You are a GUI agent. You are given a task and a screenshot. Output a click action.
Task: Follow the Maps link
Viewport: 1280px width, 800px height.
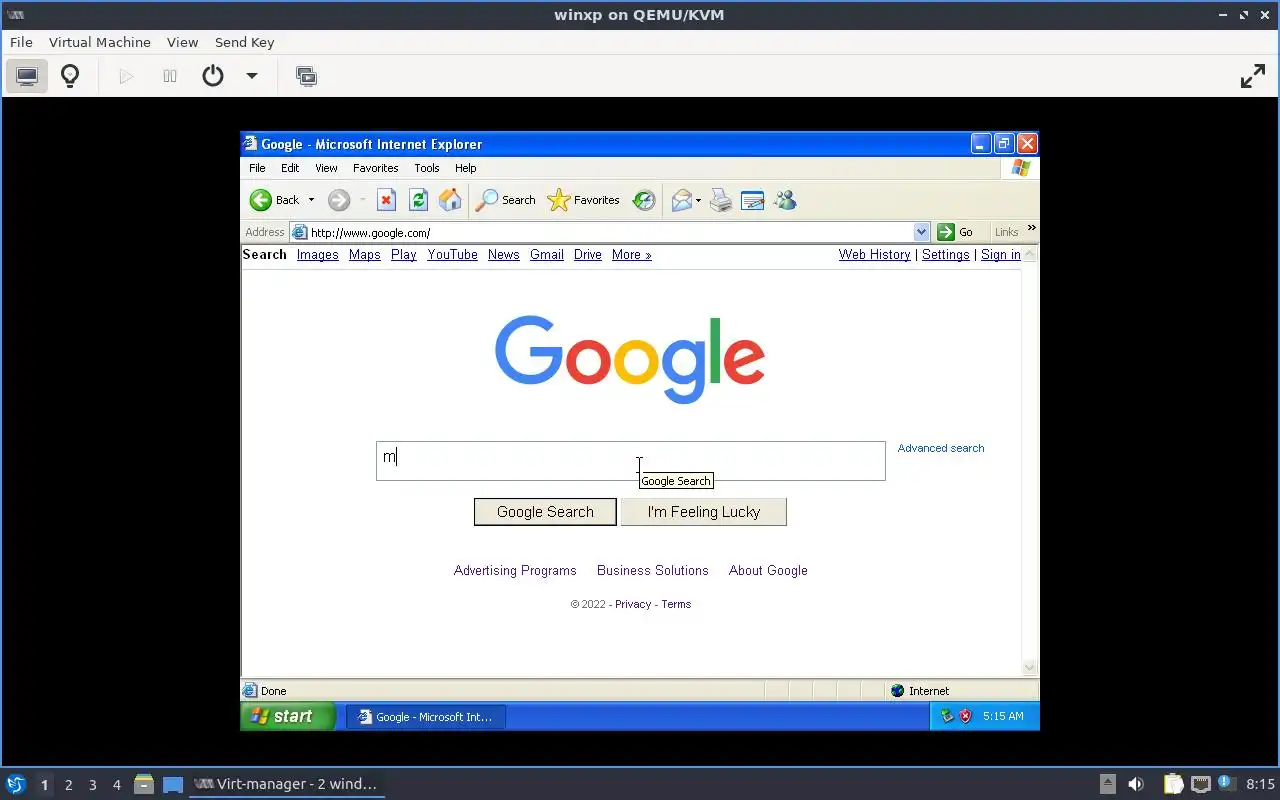pyautogui.click(x=365, y=255)
